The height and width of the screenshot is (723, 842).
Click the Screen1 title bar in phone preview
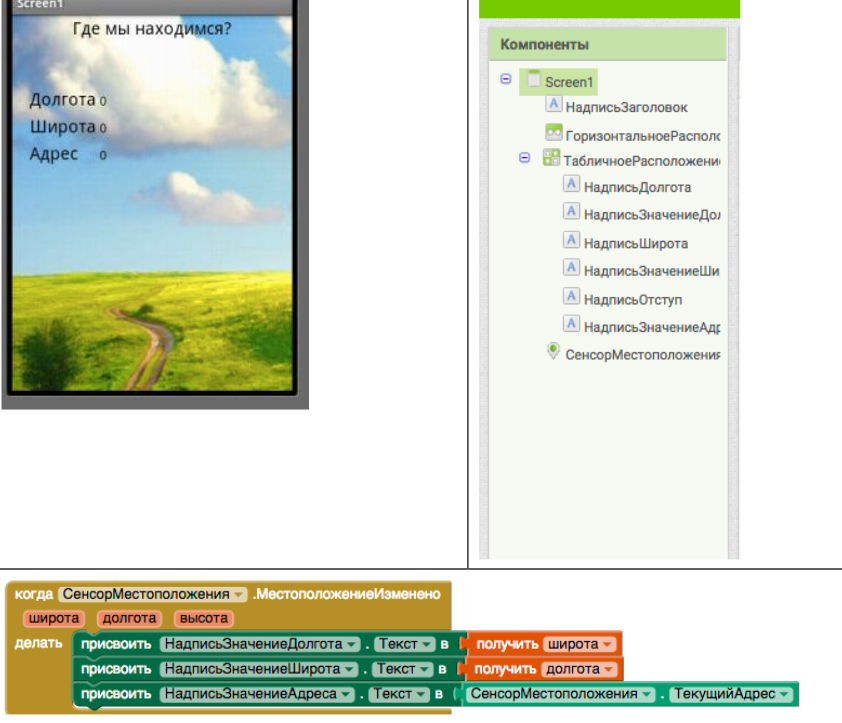coord(153,5)
